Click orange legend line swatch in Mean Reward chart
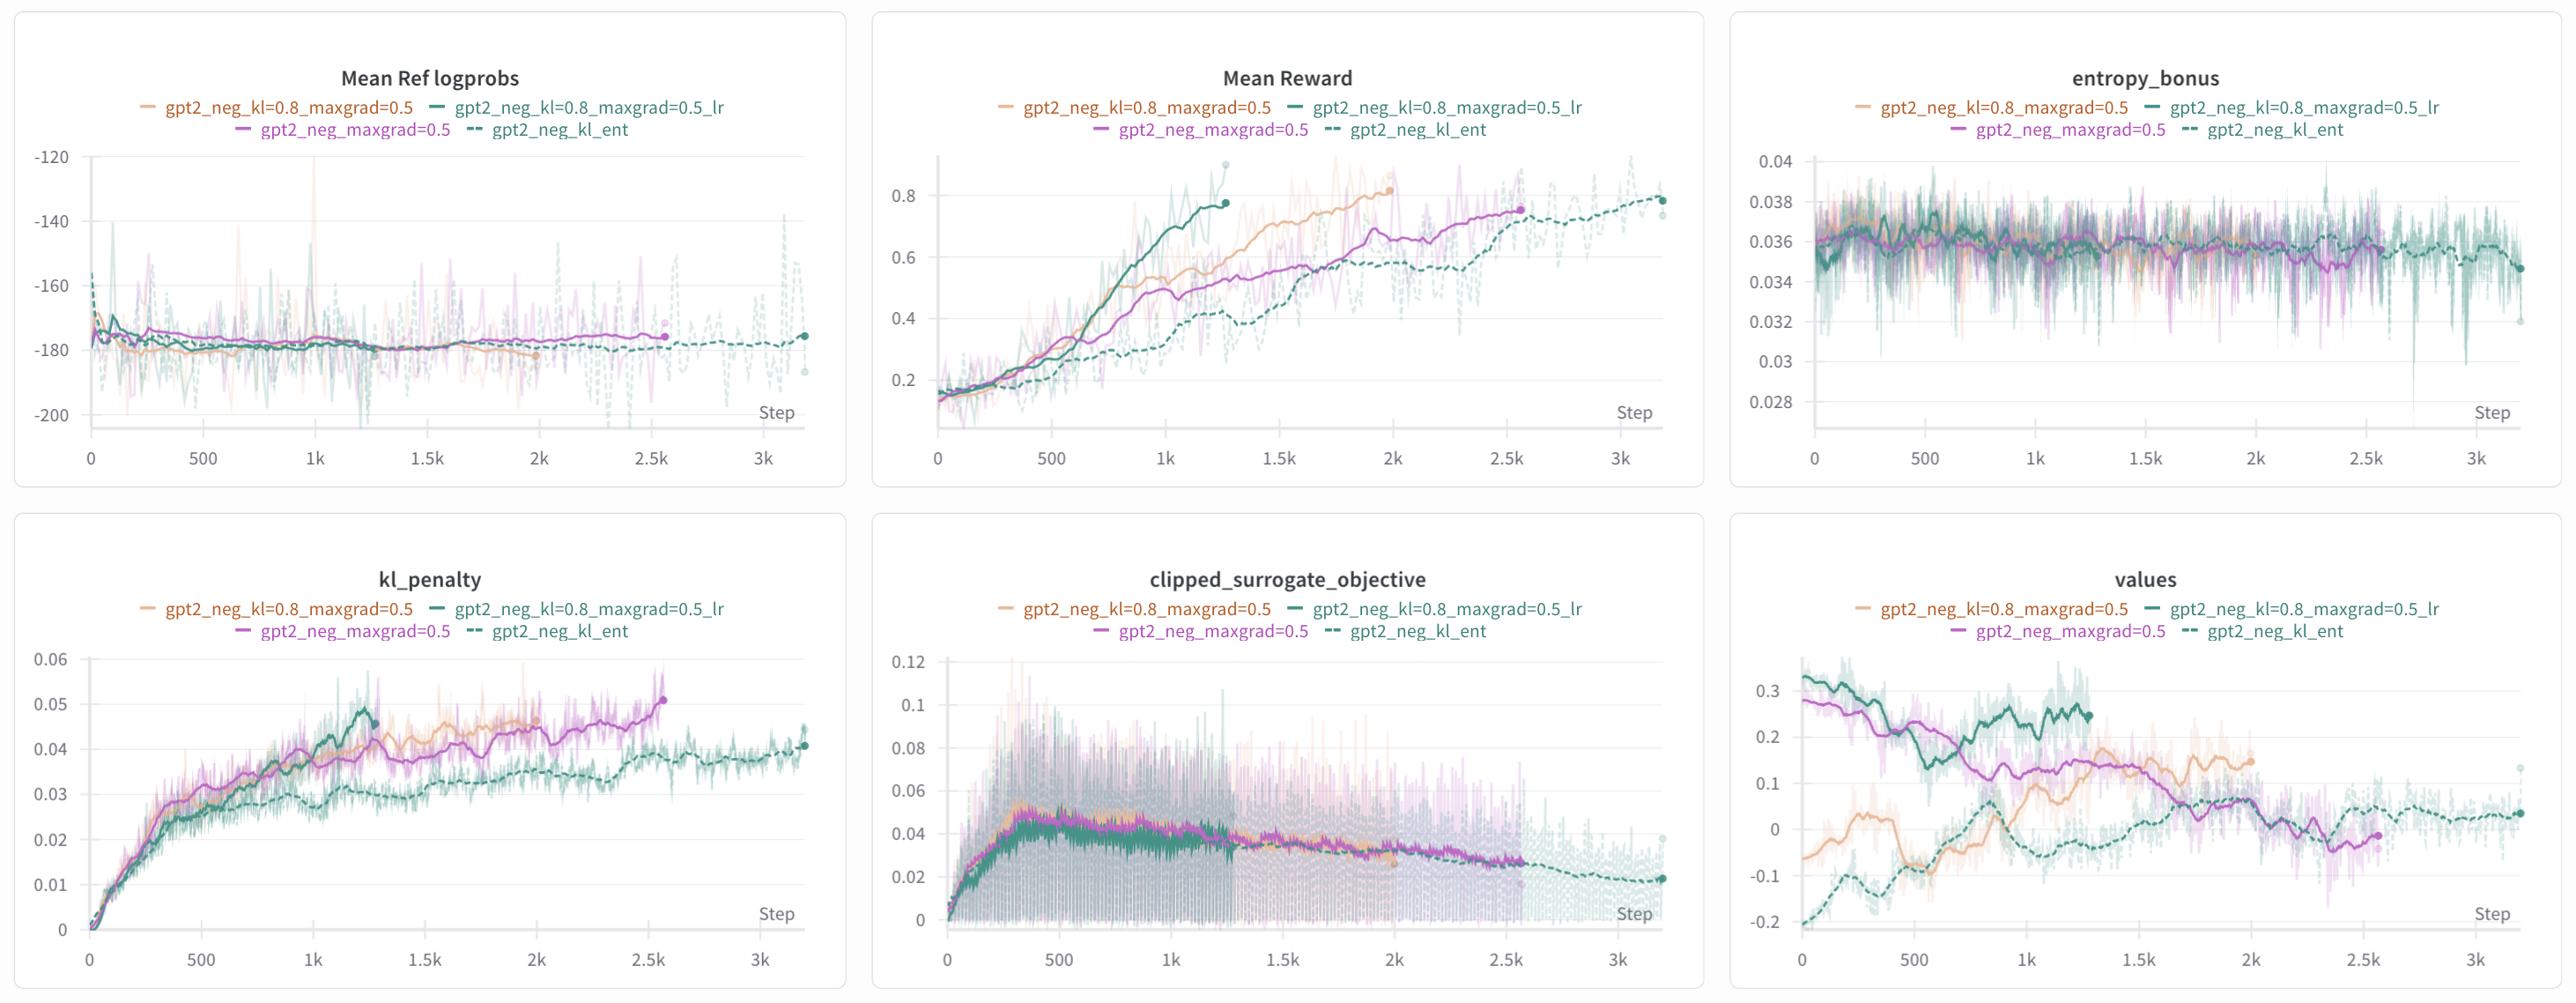Image resolution: width=2576 pixels, height=1003 pixels. [1006, 108]
